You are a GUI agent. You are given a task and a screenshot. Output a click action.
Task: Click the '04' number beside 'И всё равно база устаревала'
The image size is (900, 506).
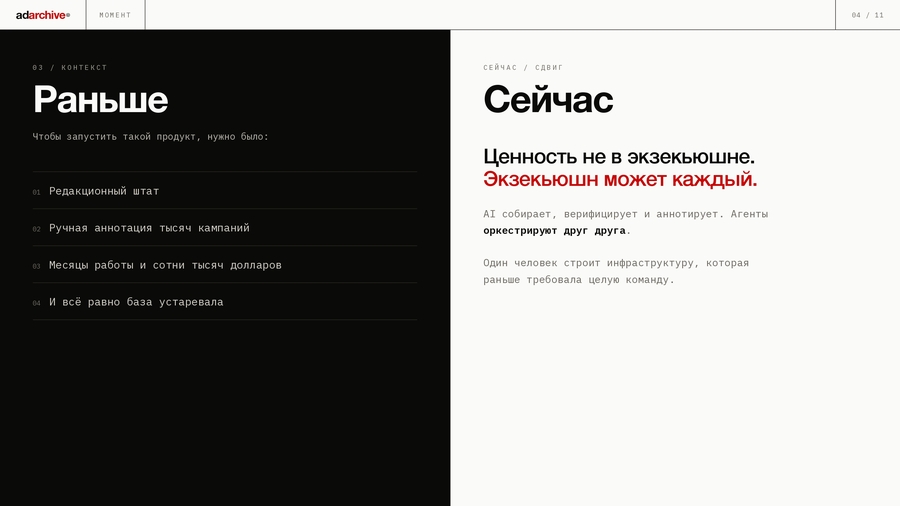point(36,303)
